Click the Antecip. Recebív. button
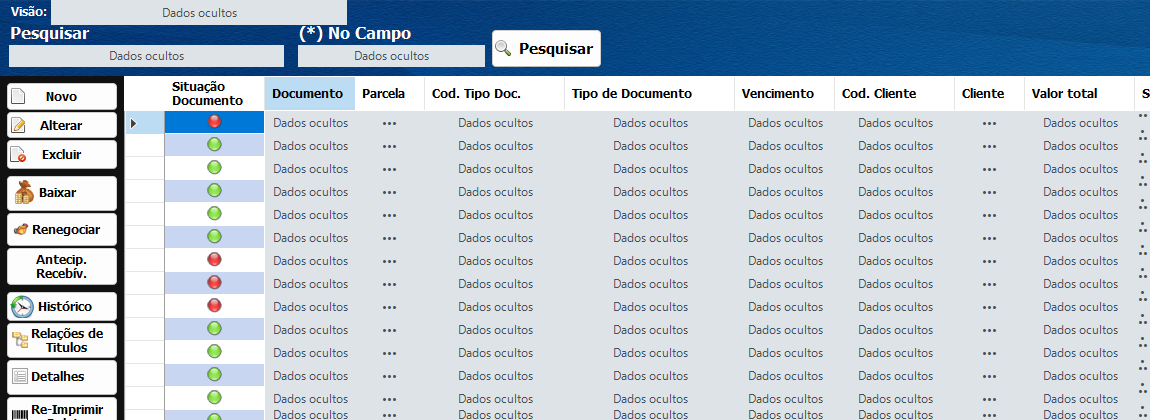 click(62, 267)
